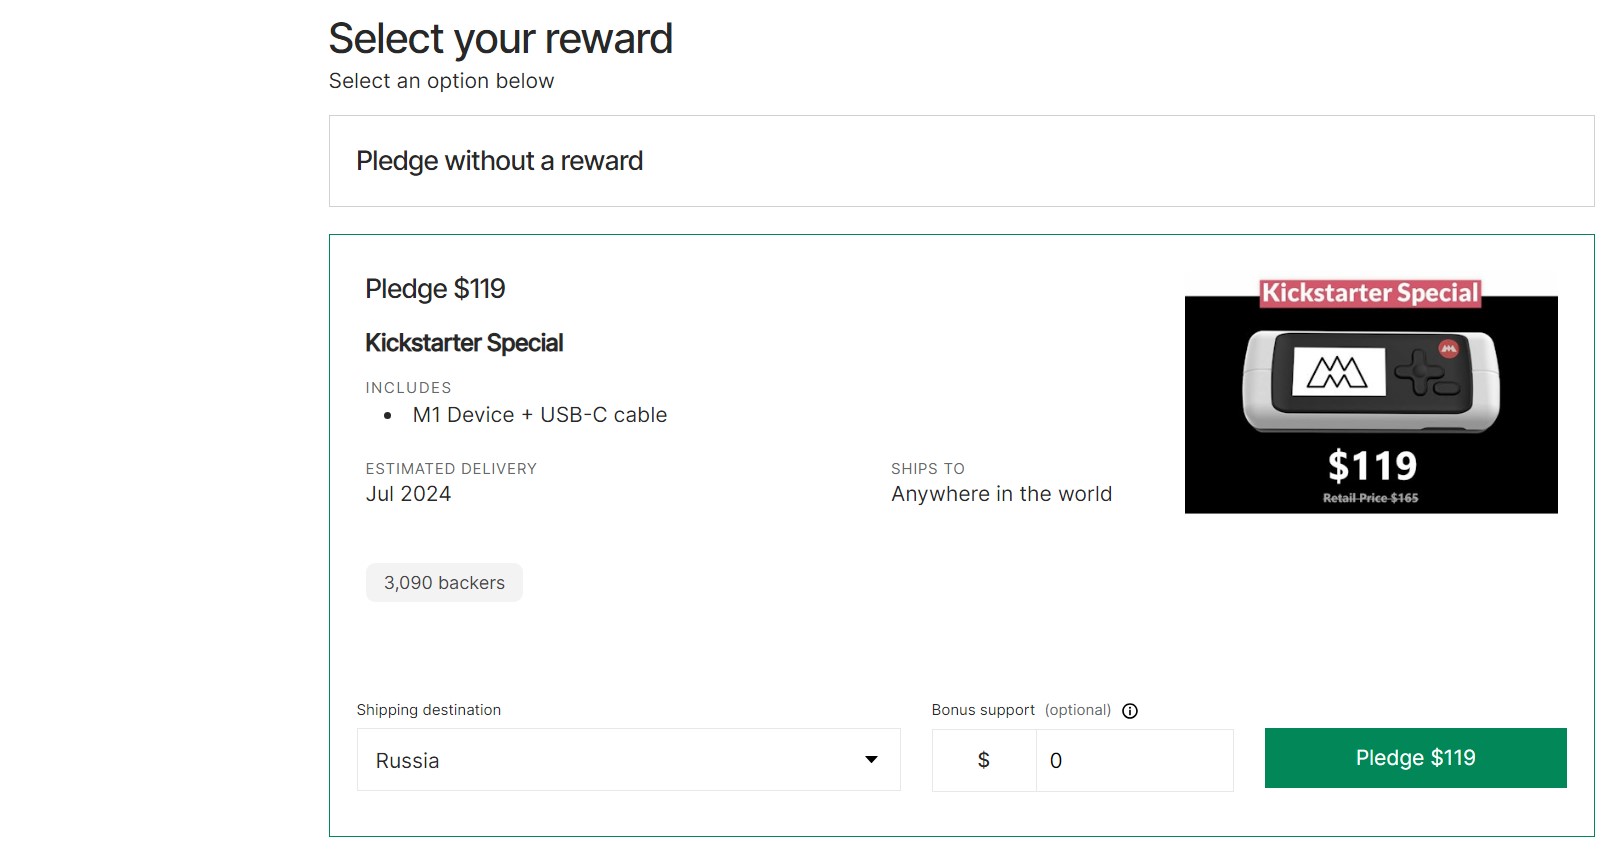Click the Pledge $119 reward heading
The height and width of the screenshot is (854, 1624).
click(x=435, y=289)
